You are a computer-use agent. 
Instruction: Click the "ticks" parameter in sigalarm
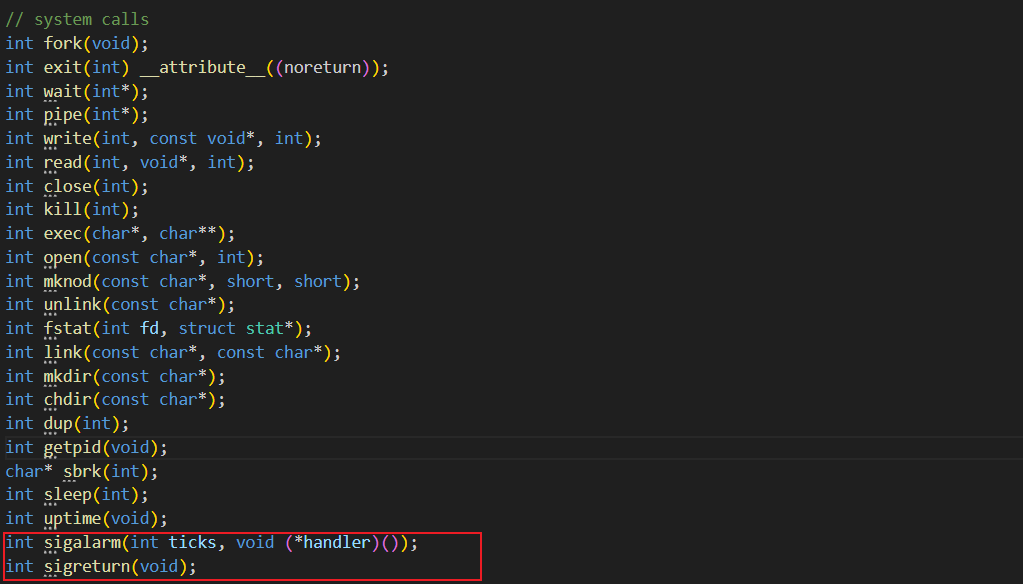tap(192, 542)
